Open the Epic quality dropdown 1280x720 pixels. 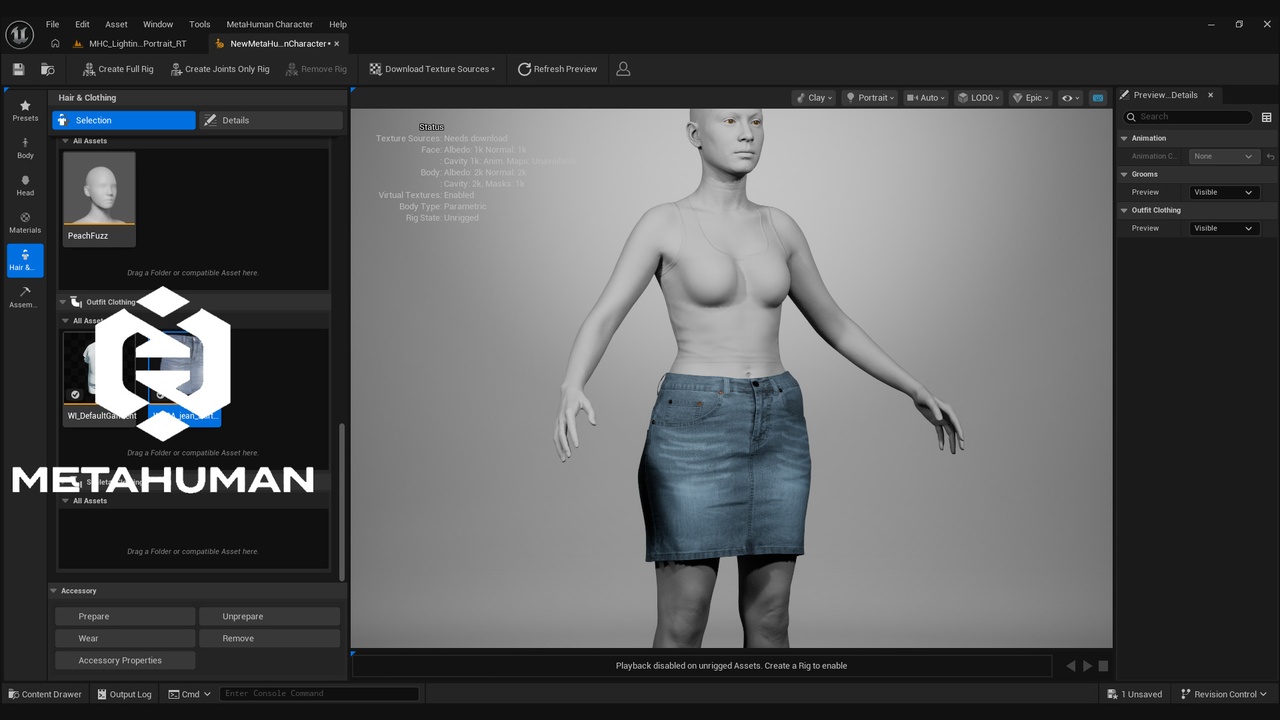point(1031,98)
